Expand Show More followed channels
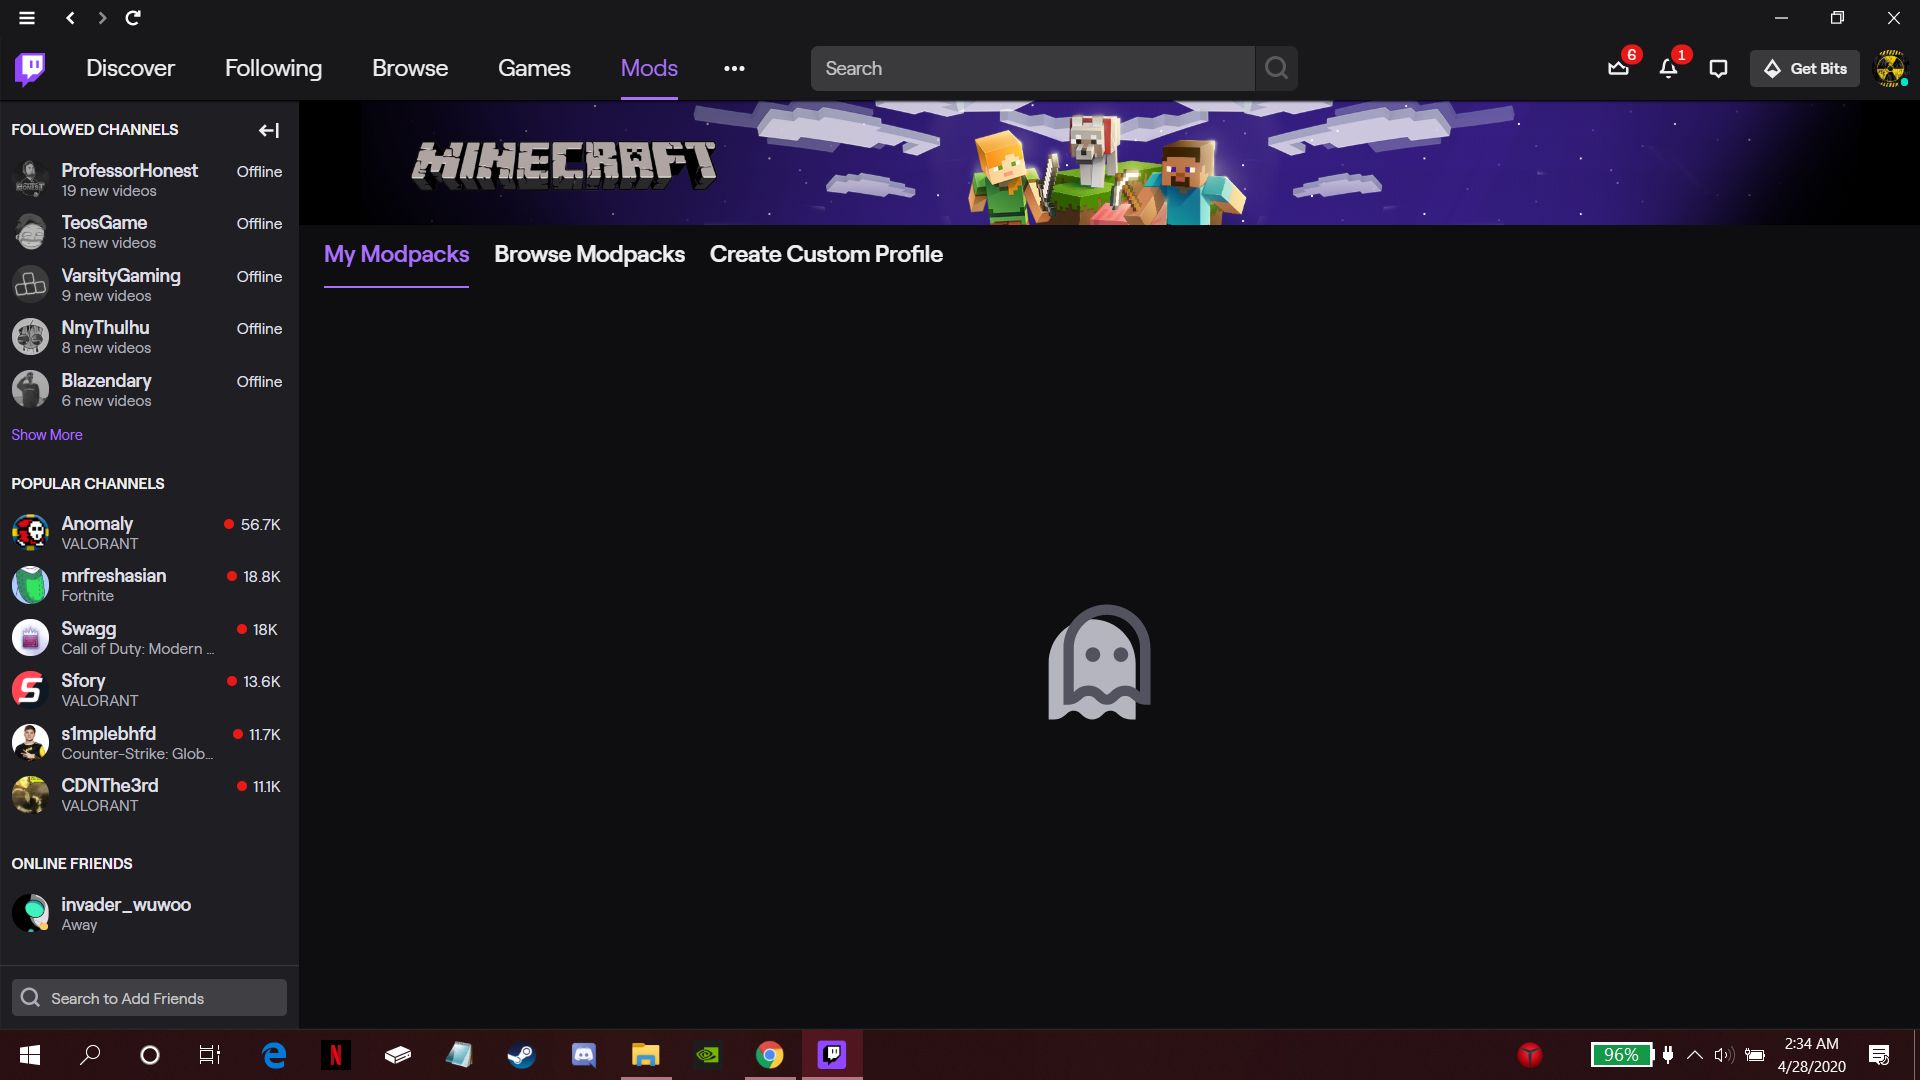 46,434
